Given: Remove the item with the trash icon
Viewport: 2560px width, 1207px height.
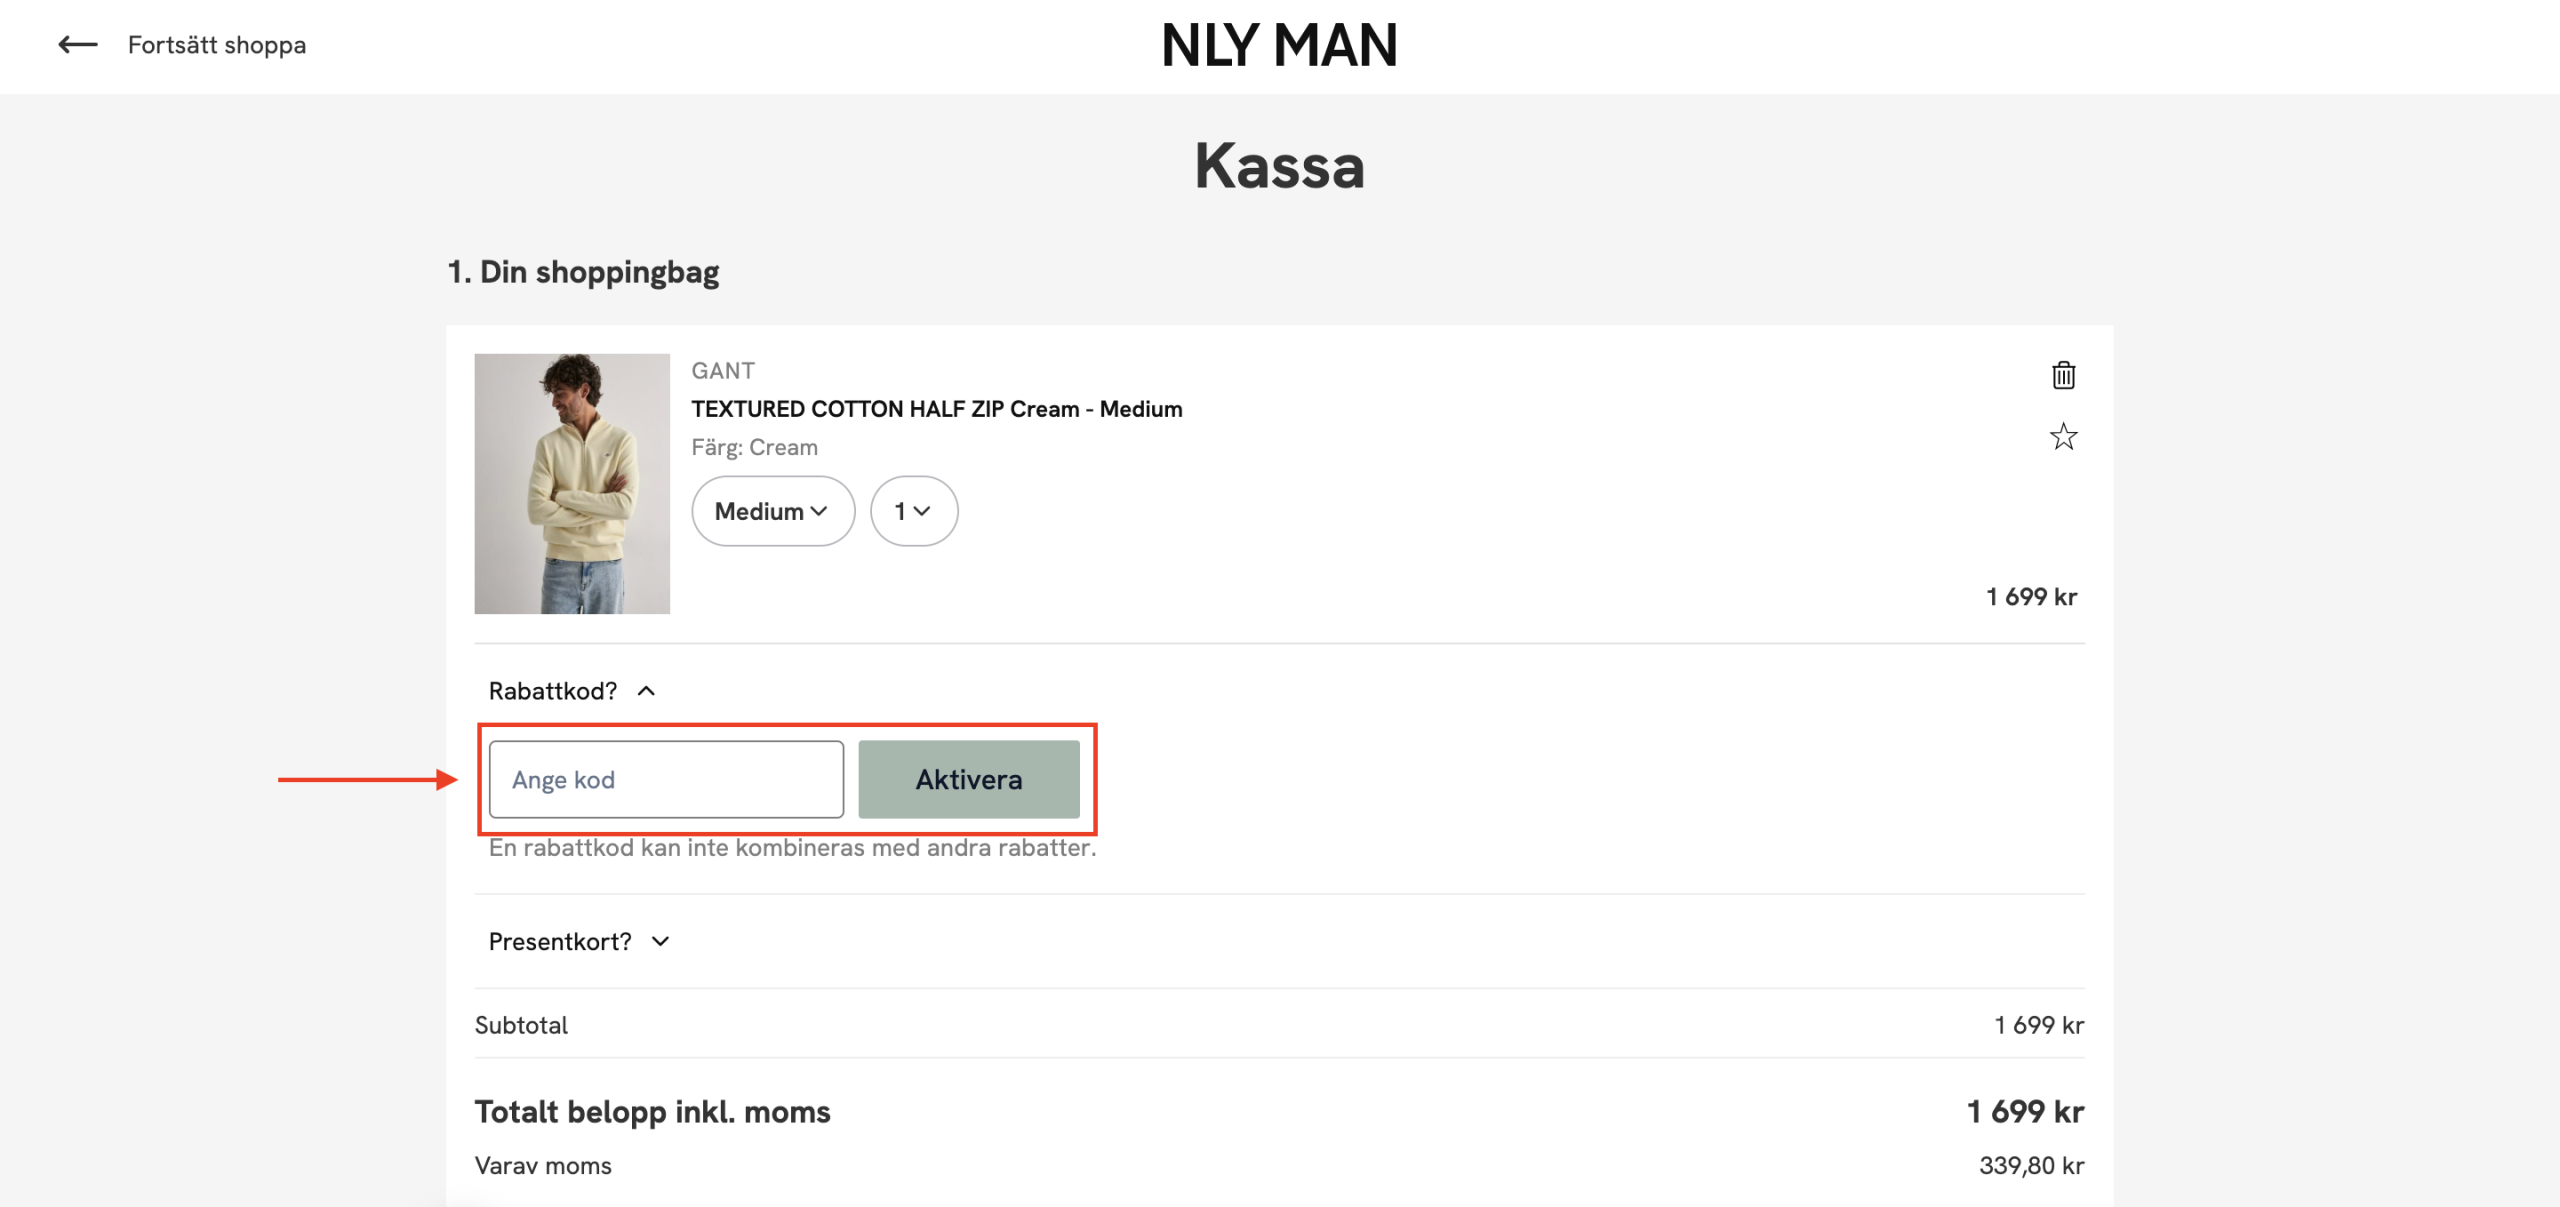Looking at the screenshot, I should pyautogui.click(x=2063, y=376).
